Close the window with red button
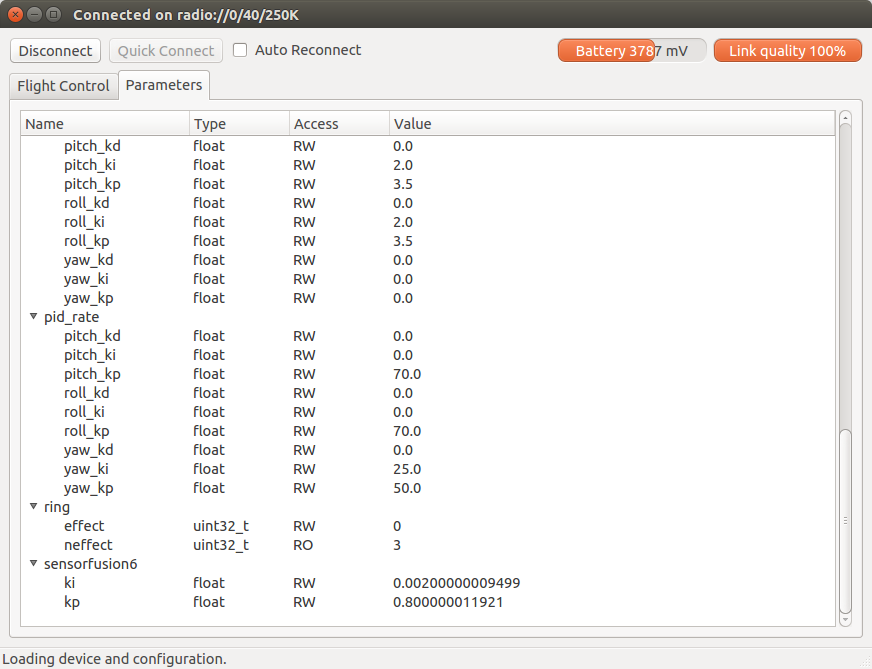The height and width of the screenshot is (669, 872). [16, 14]
